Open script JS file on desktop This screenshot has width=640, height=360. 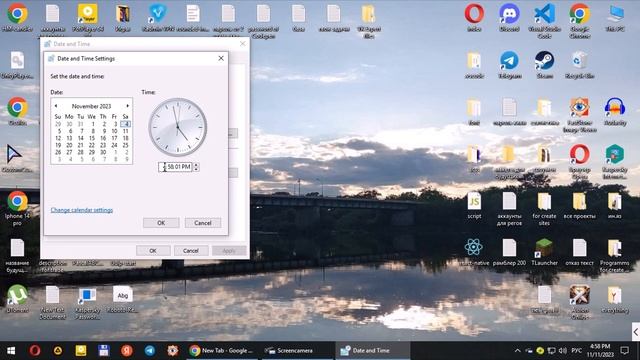click(x=474, y=206)
